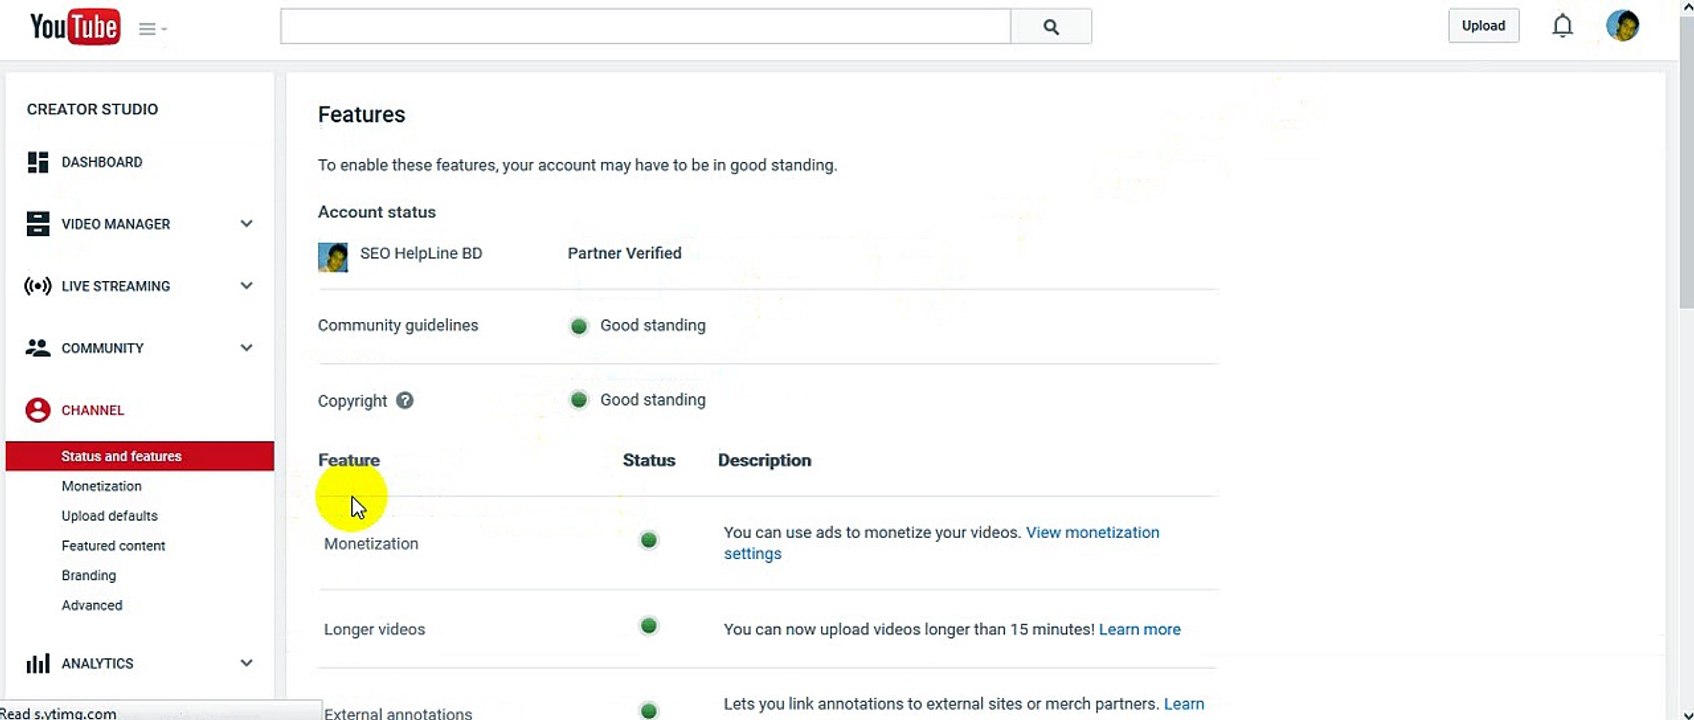The width and height of the screenshot is (1694, 720).
Task: Open Analytics menu item
Action: click(97, 663)
